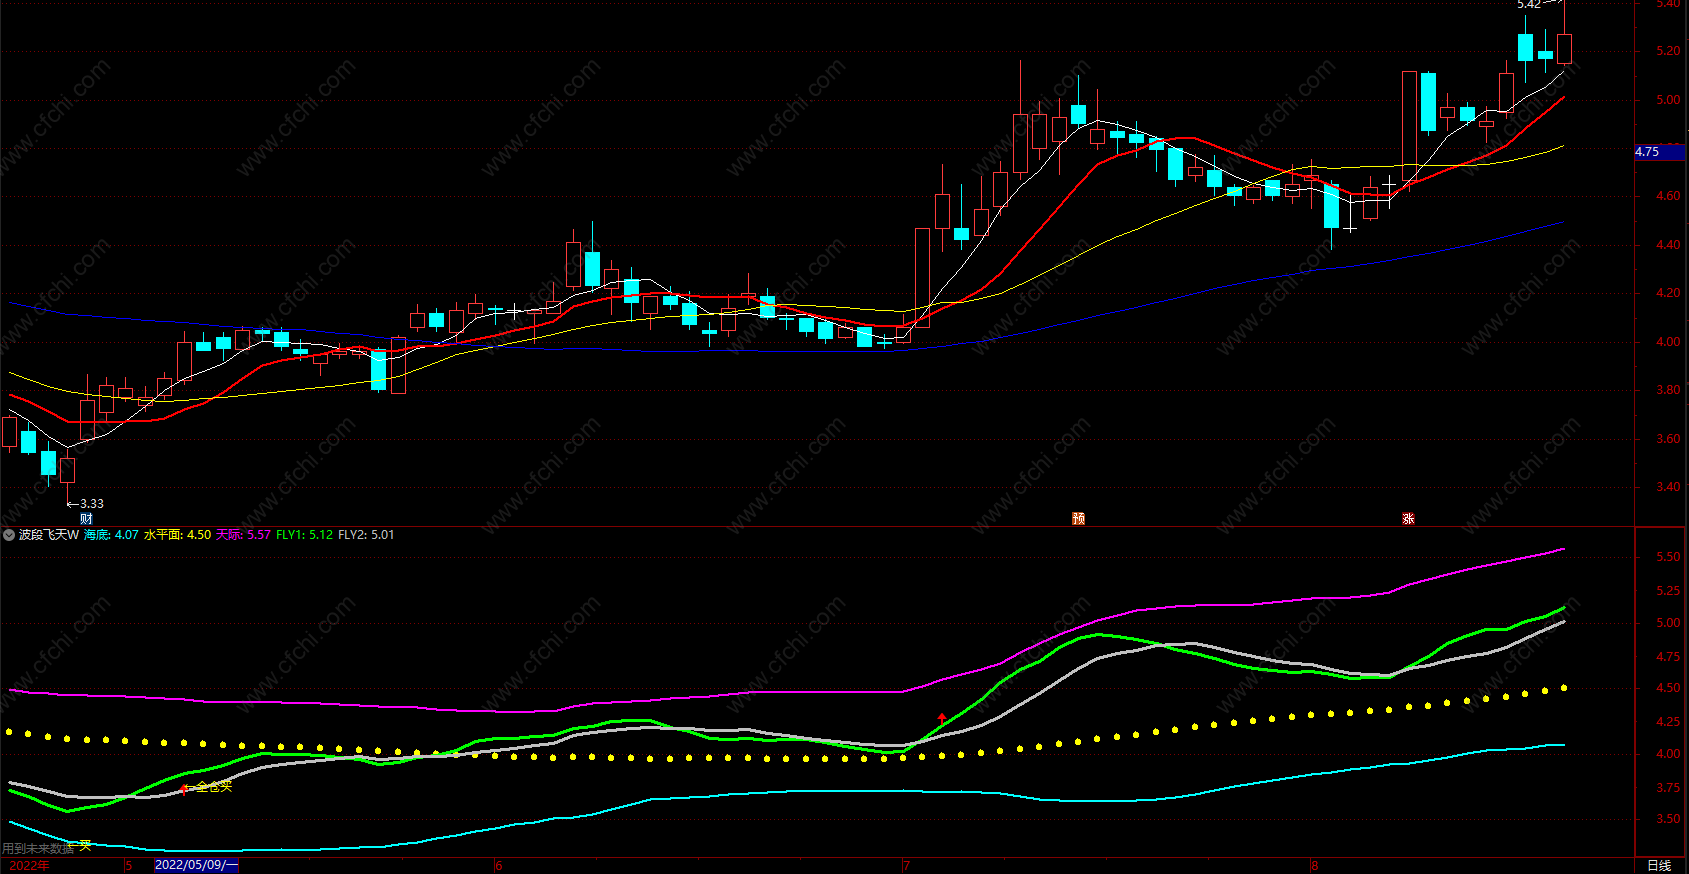Click the 5.50 value on indicator axis

coord(1667,558)
